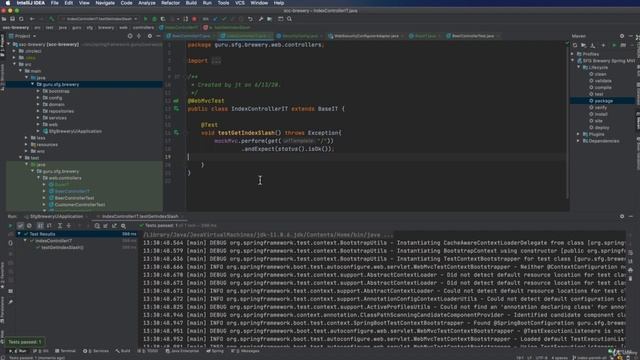Click the test history clock icon in the Run toolbar
This screenshot has height=360, width=640.
(97, 226)
